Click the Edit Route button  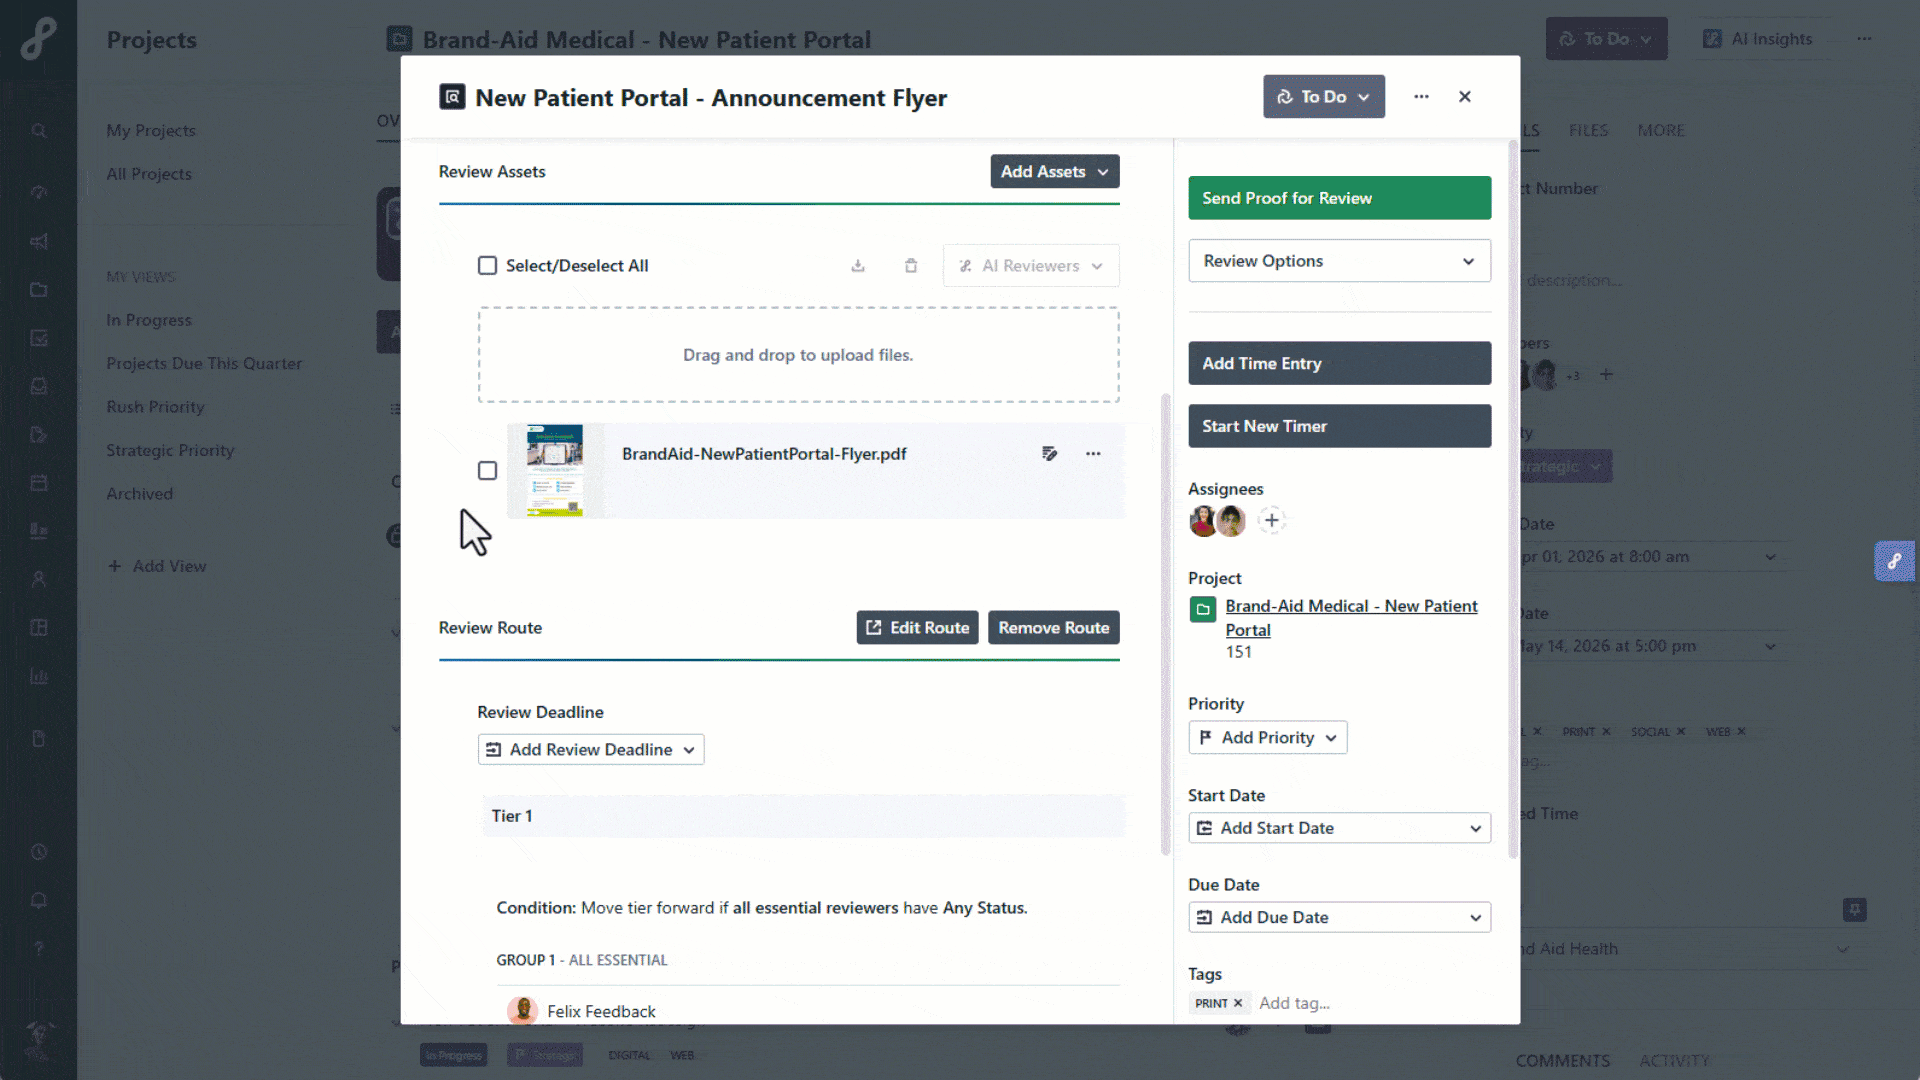point(917,628)
